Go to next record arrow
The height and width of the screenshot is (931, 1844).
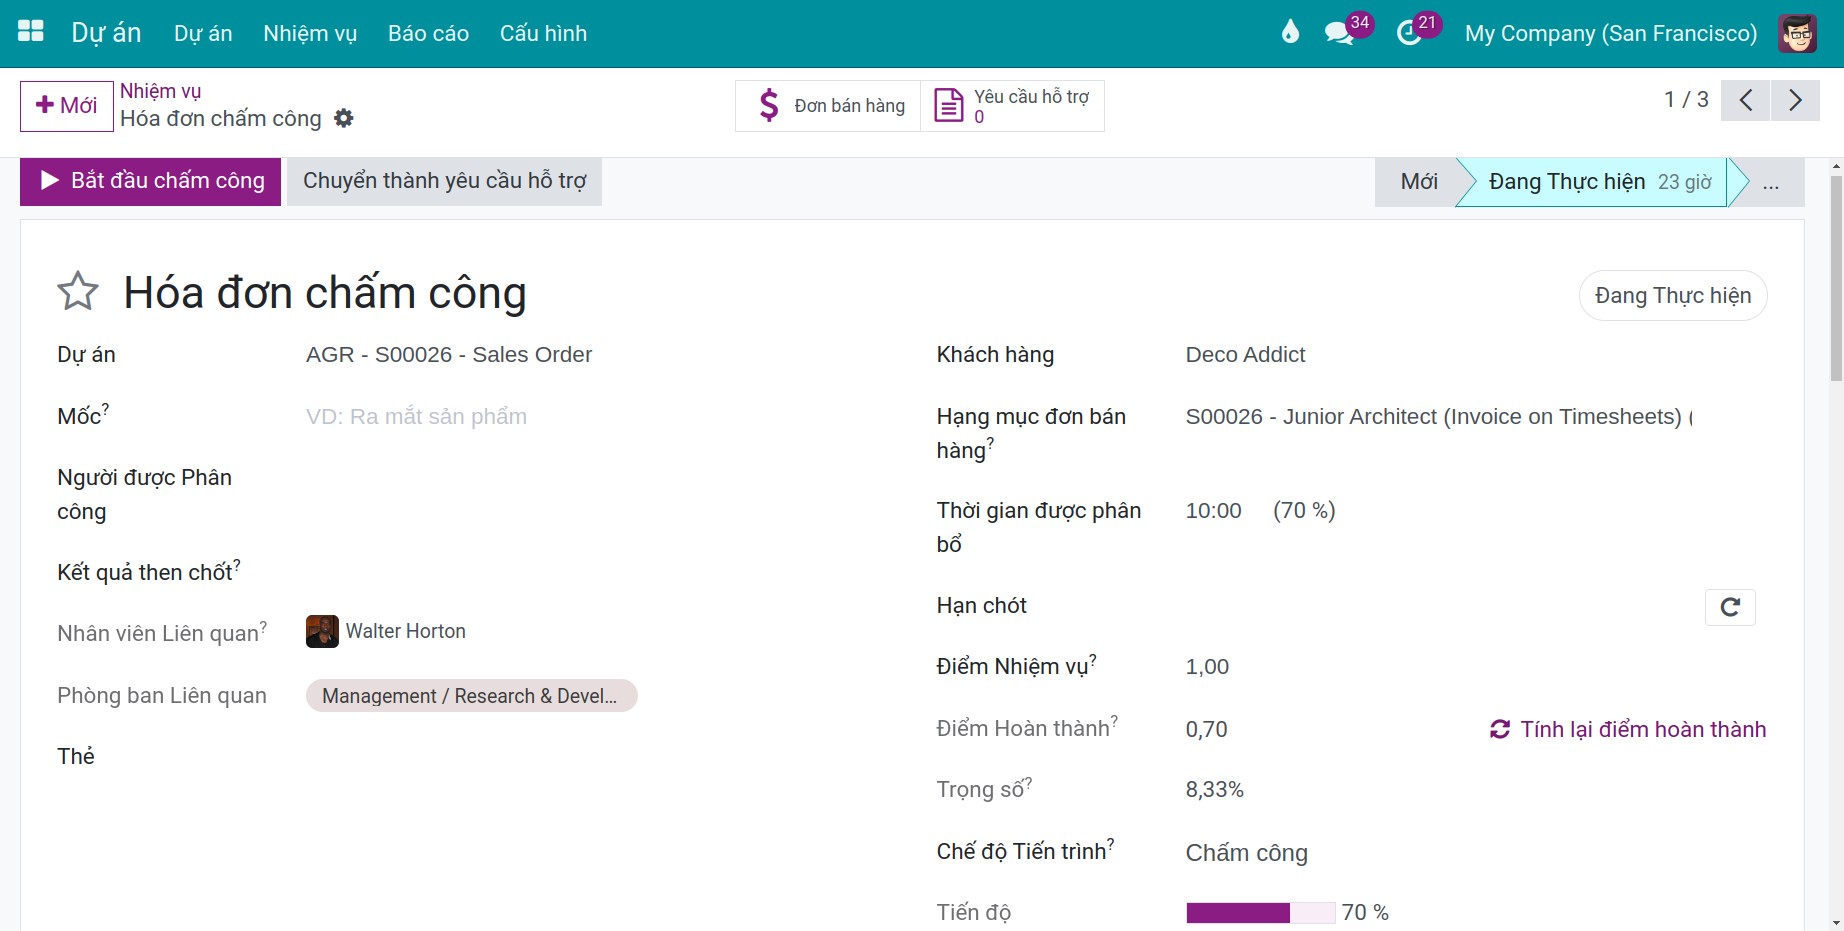tap(1795, 100)
